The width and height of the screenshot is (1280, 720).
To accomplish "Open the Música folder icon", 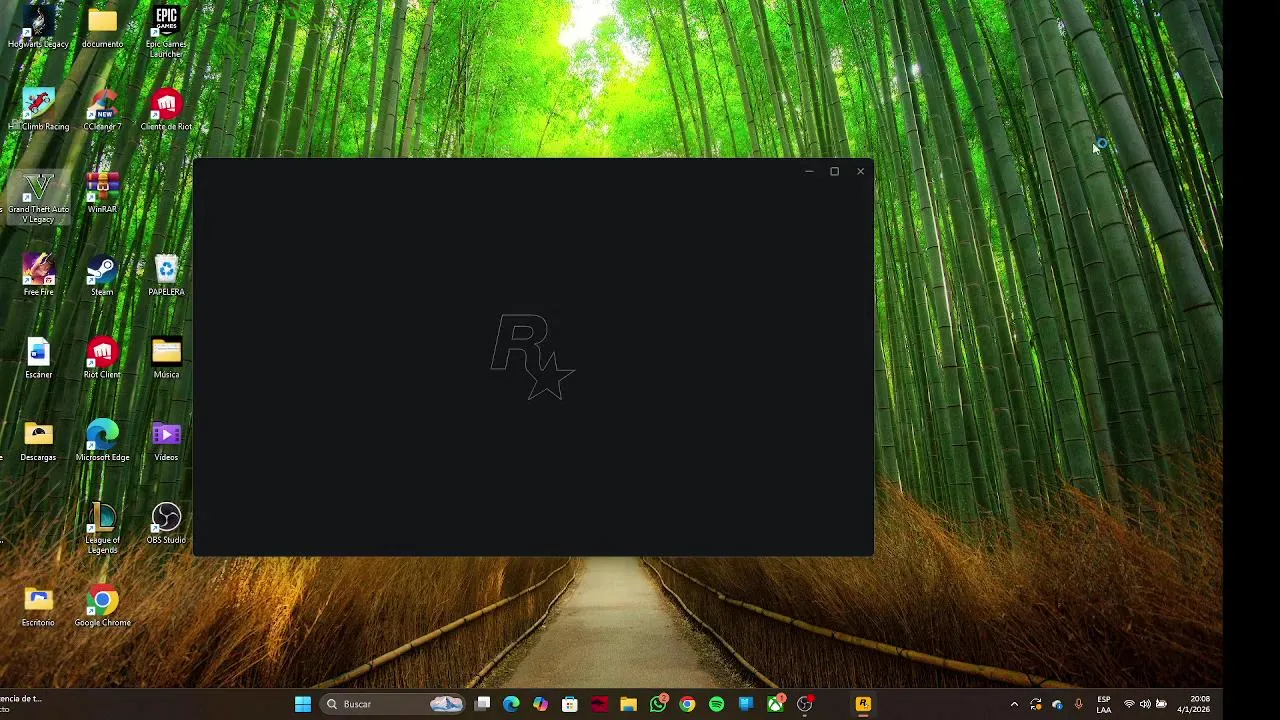I will (x=166, y=358).
